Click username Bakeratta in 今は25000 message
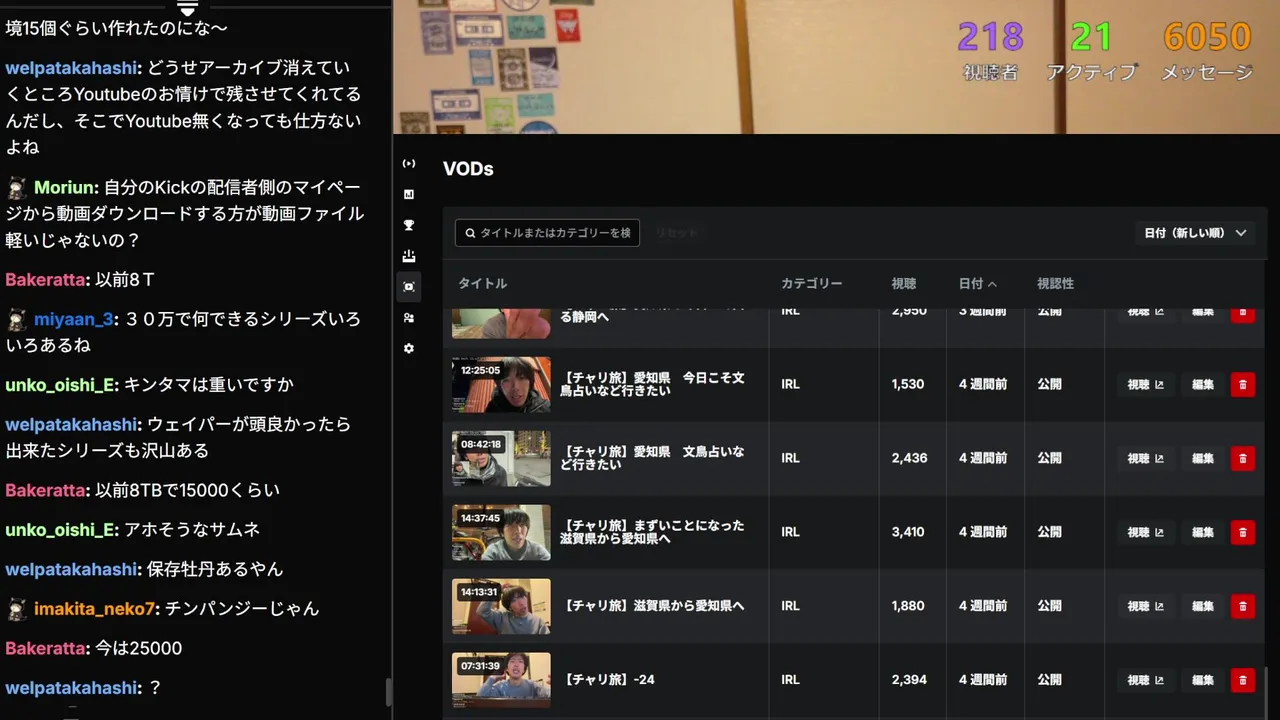 [x=44, y=649]
